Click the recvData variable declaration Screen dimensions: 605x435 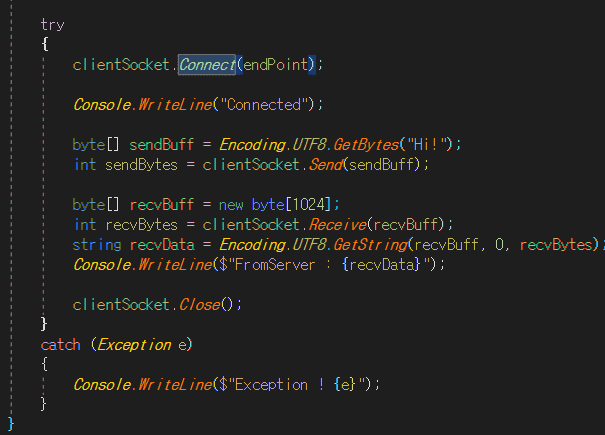tap(162, 245)
